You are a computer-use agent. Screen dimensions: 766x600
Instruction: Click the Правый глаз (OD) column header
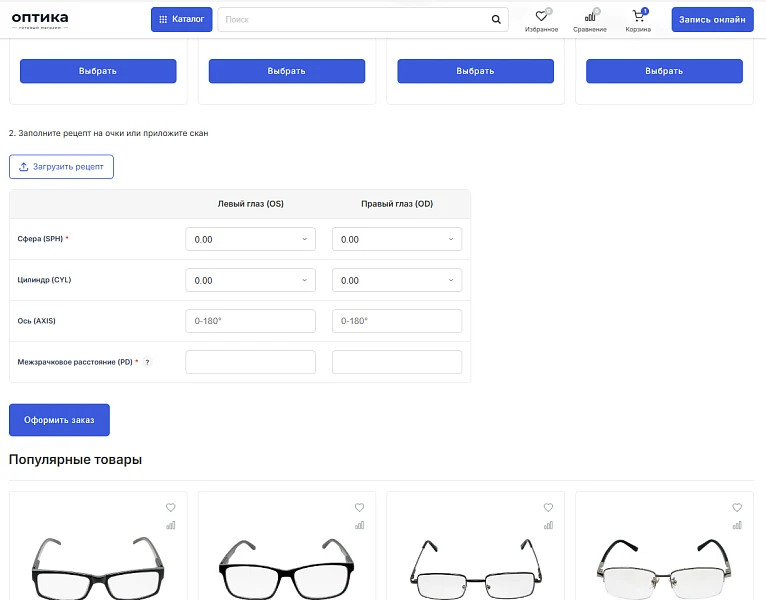pyautogui.click(x=397, y=204)
